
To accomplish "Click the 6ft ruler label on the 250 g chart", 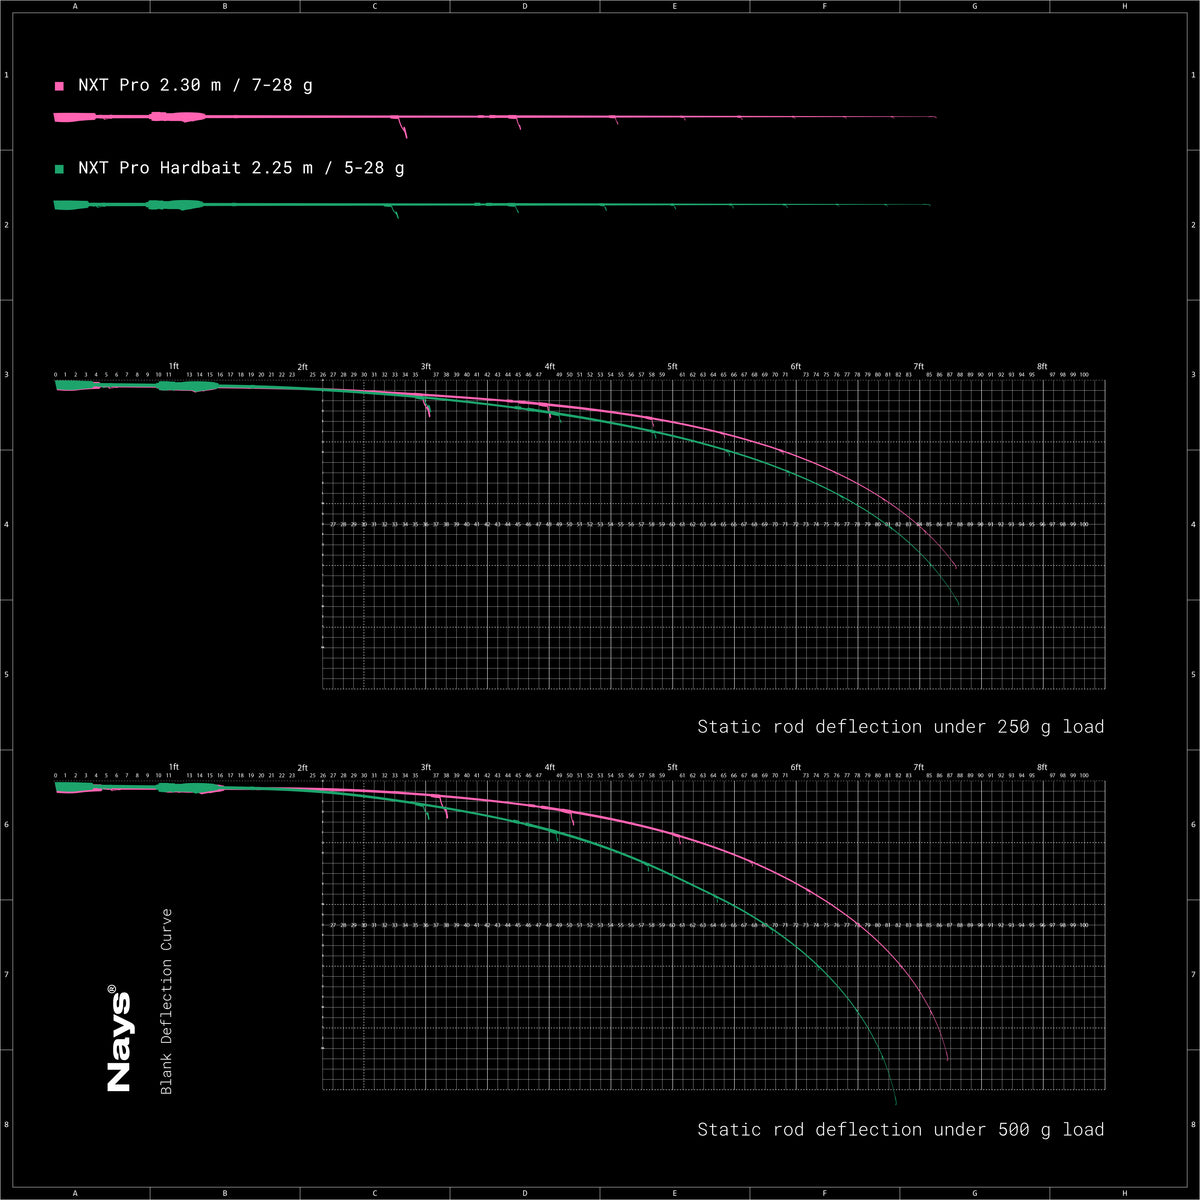I will 796,367.
